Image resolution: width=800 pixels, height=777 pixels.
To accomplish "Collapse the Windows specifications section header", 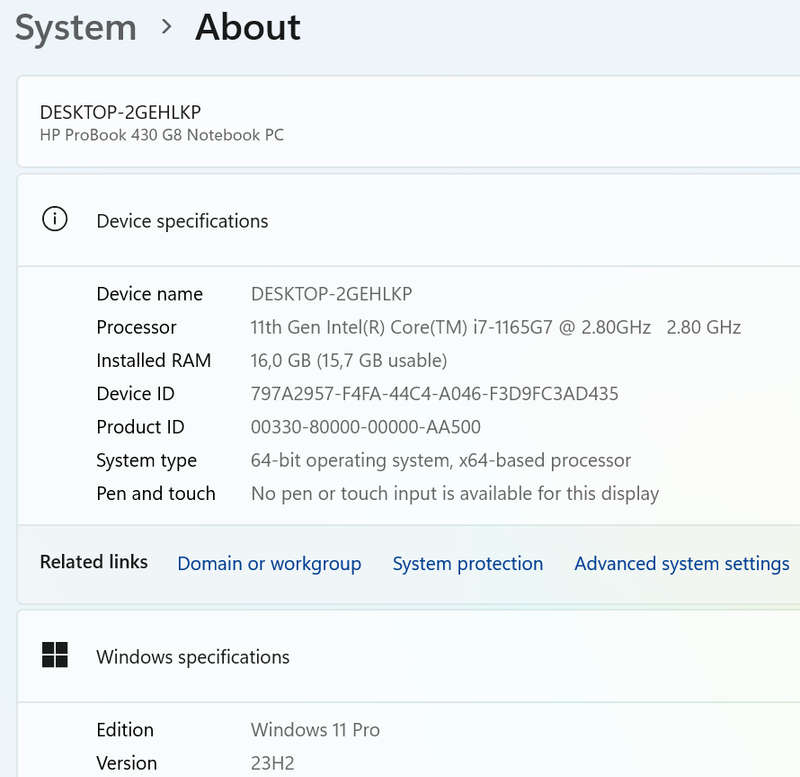I will tap(409, 656).
